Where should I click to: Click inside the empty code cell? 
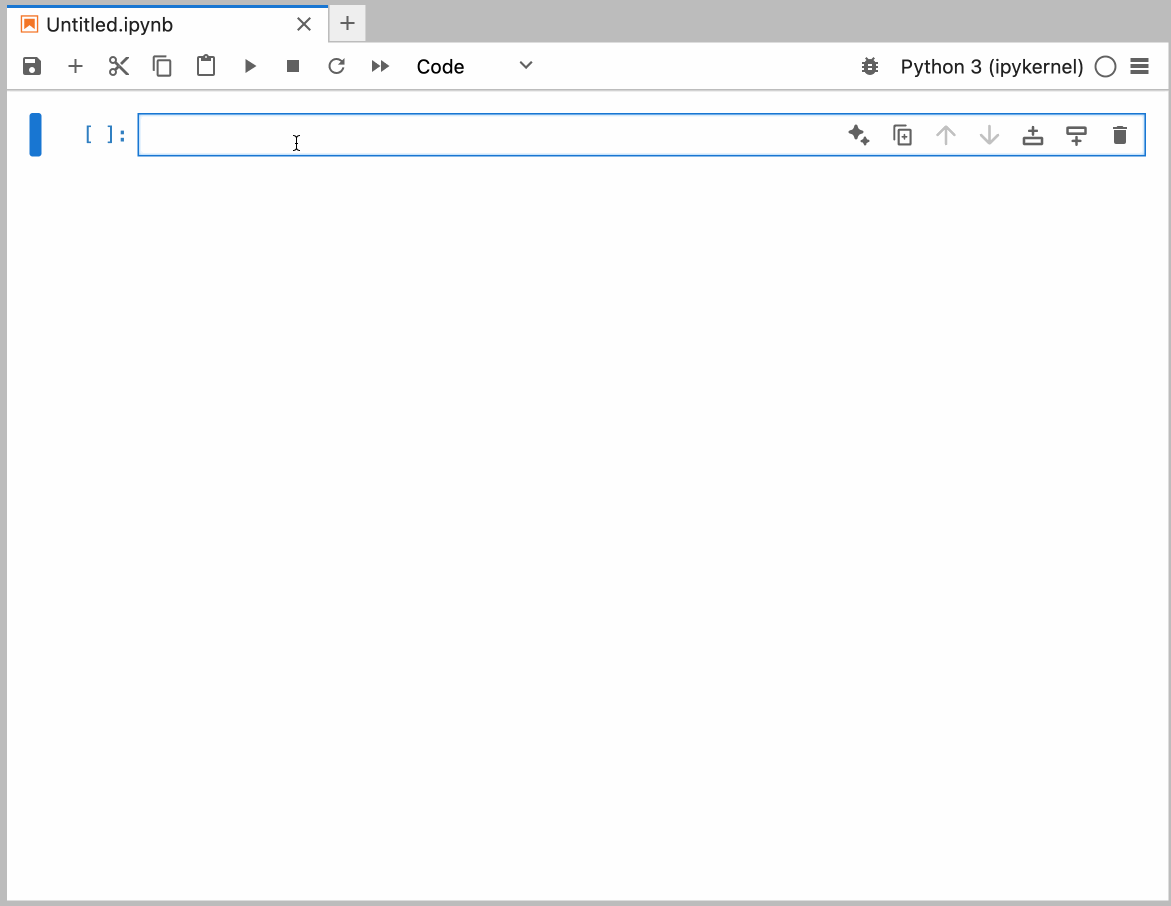400,134
